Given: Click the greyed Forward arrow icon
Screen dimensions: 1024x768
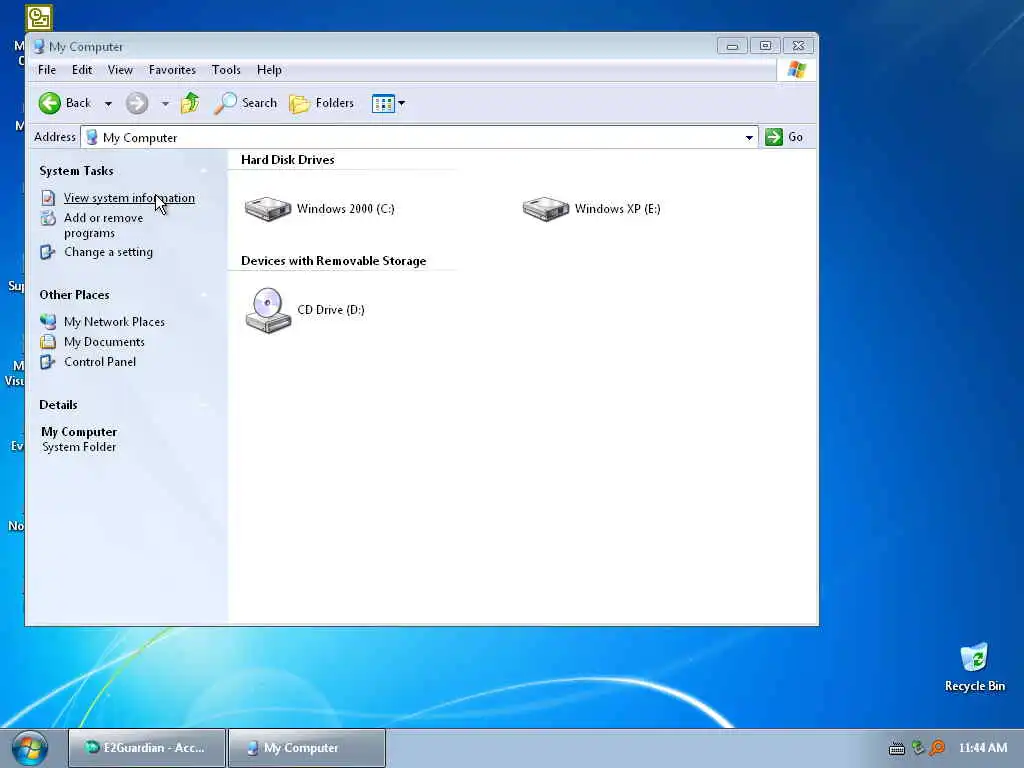Looking at the screenshot, I should pos(136,103).
